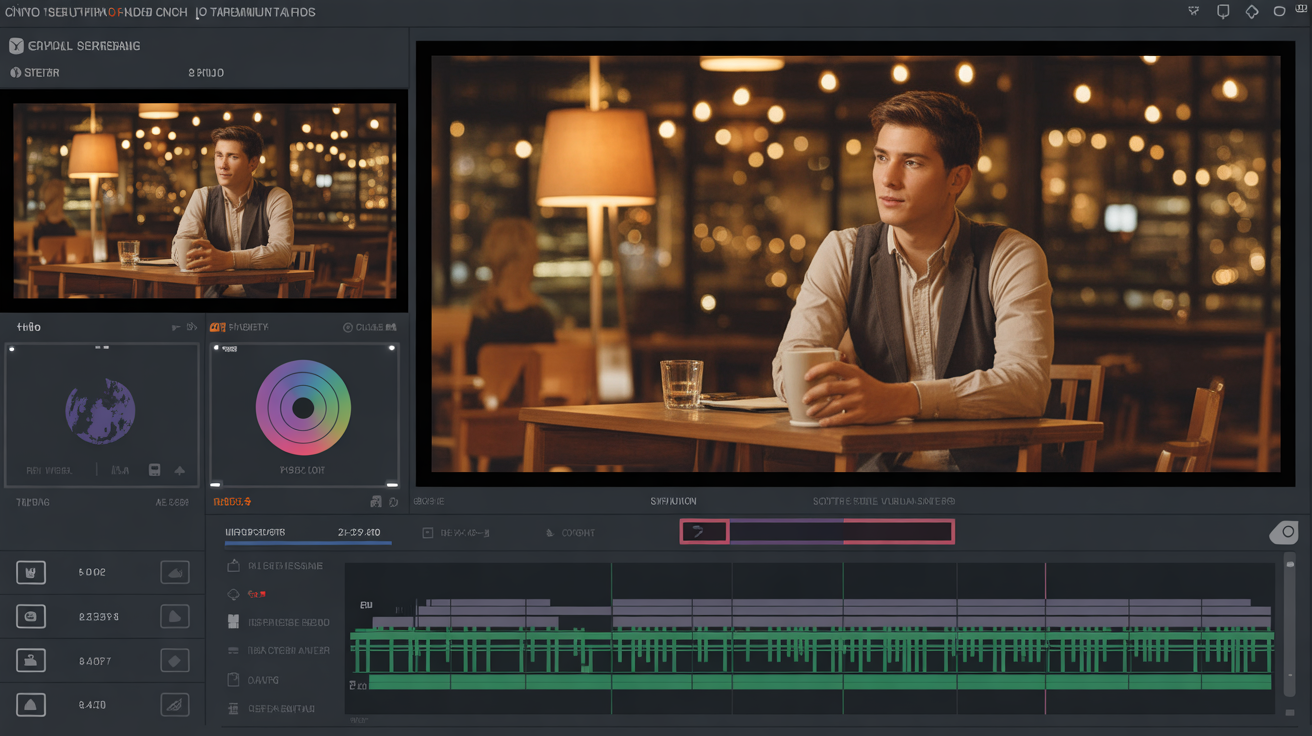Adjust the color wheel hue ring

coord(262,370)
